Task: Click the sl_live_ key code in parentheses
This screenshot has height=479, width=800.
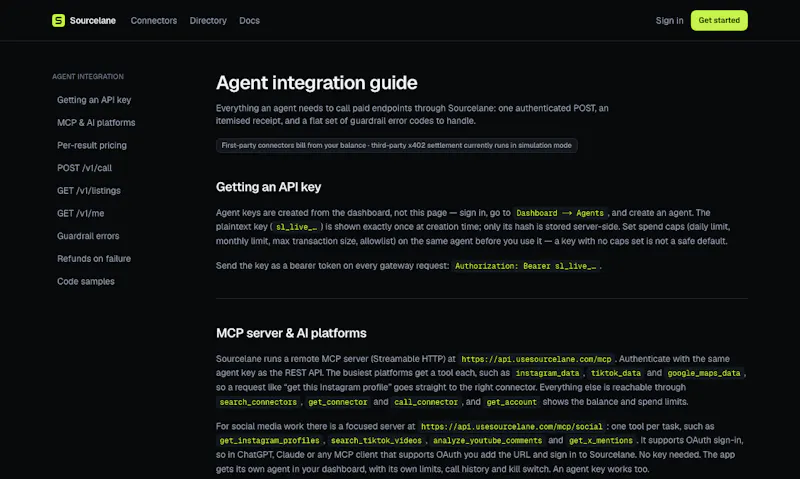Action: (296, 227)
